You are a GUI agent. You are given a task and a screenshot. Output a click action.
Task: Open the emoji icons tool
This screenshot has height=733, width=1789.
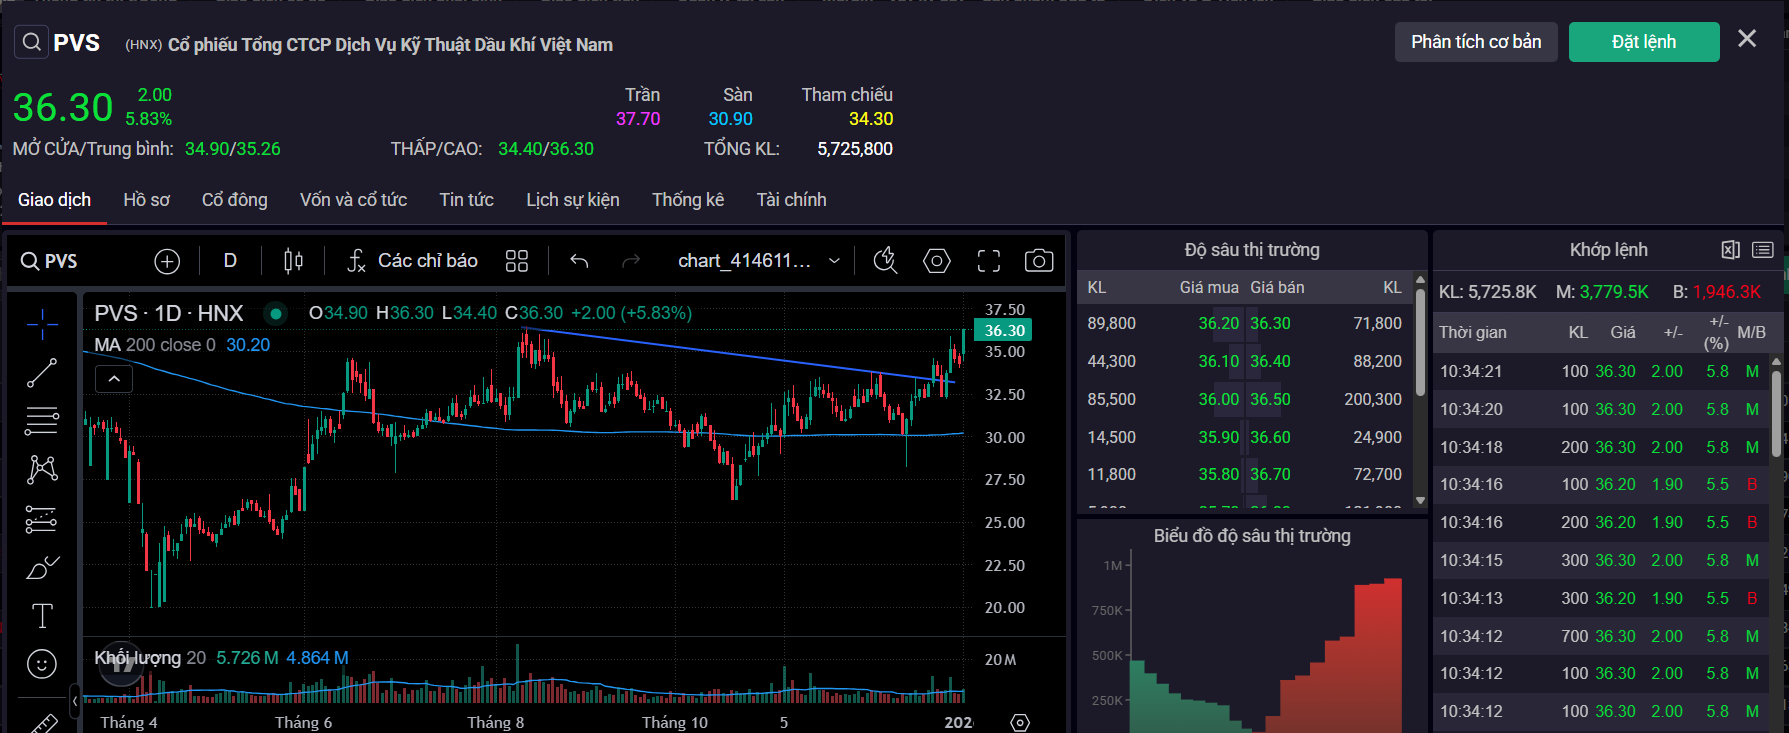pos(42,664)
